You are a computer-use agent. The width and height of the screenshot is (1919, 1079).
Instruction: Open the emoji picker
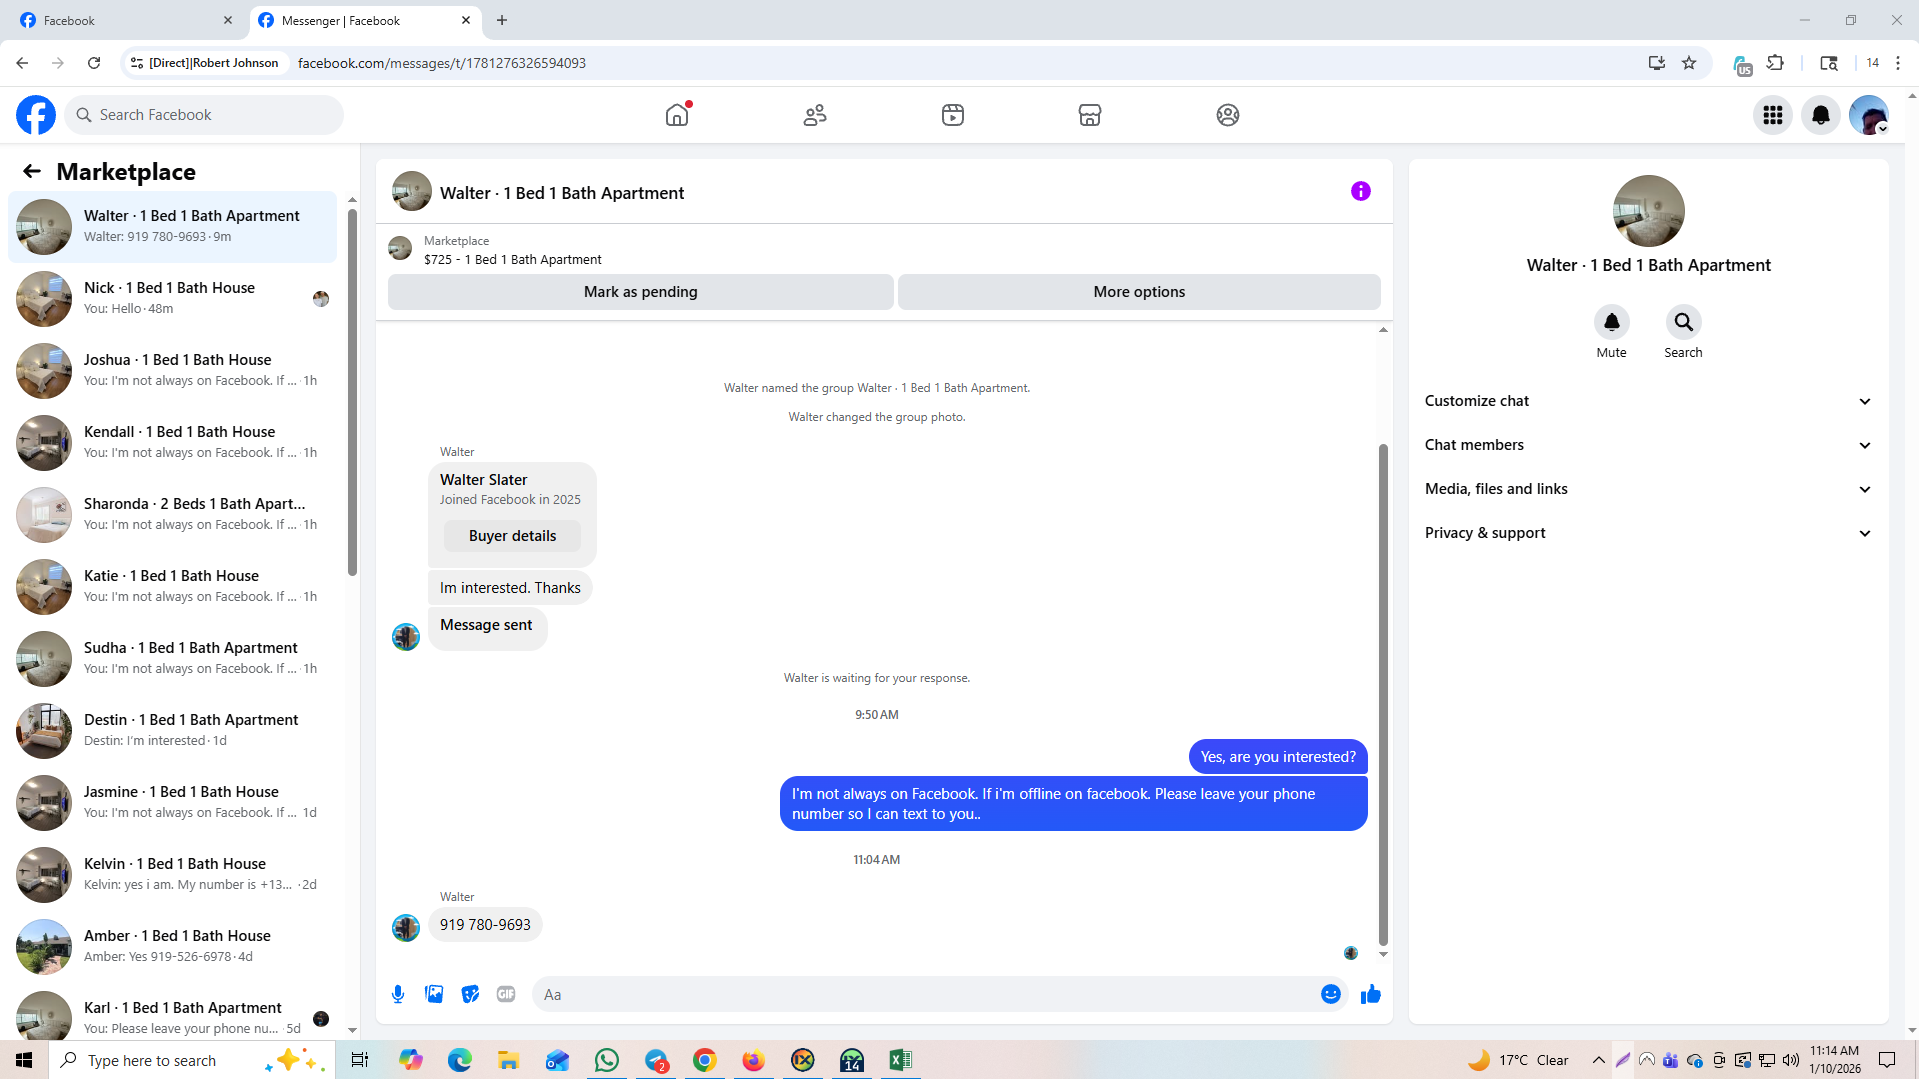click(x=1331, y=994)
